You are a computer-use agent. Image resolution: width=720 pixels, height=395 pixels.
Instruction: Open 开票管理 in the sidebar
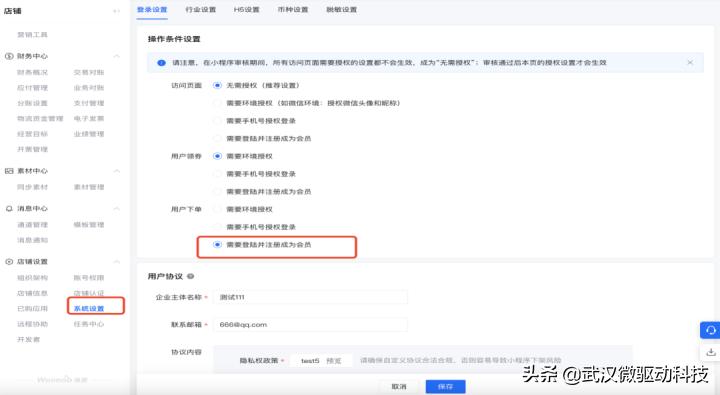tap(32, 149)
